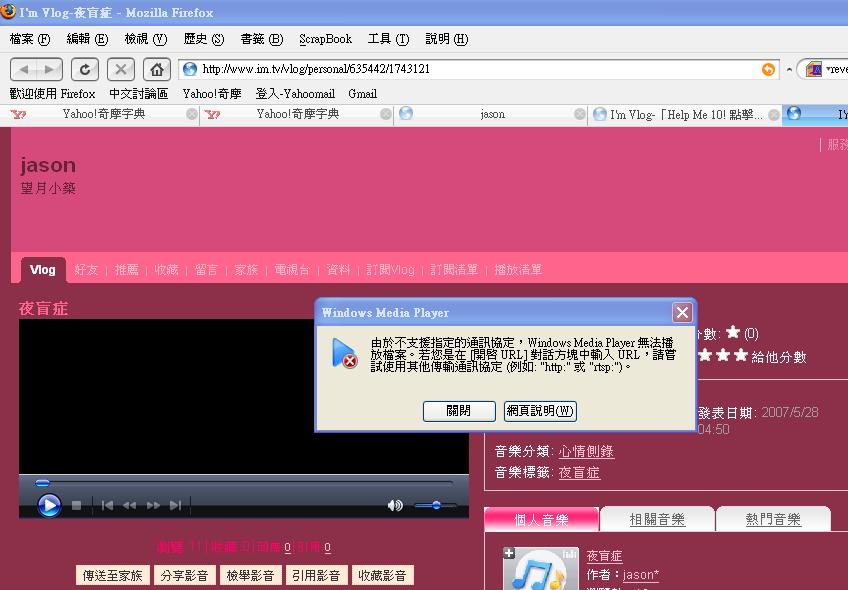
Task: Click the 心情側錄 category link
Action: click(586, 452)
